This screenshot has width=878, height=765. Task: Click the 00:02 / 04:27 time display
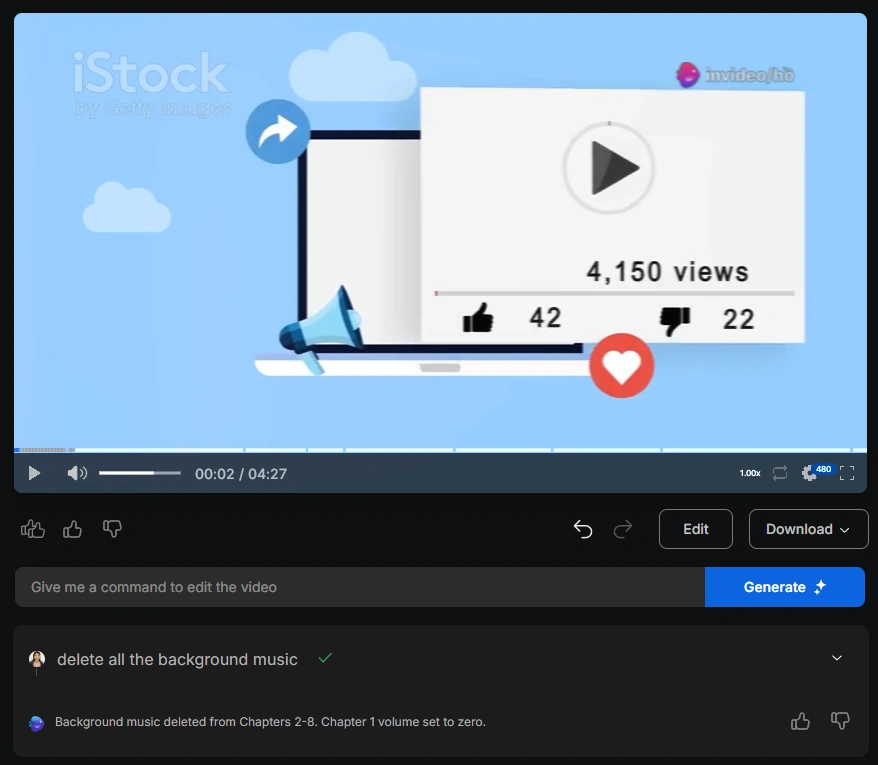241,474
